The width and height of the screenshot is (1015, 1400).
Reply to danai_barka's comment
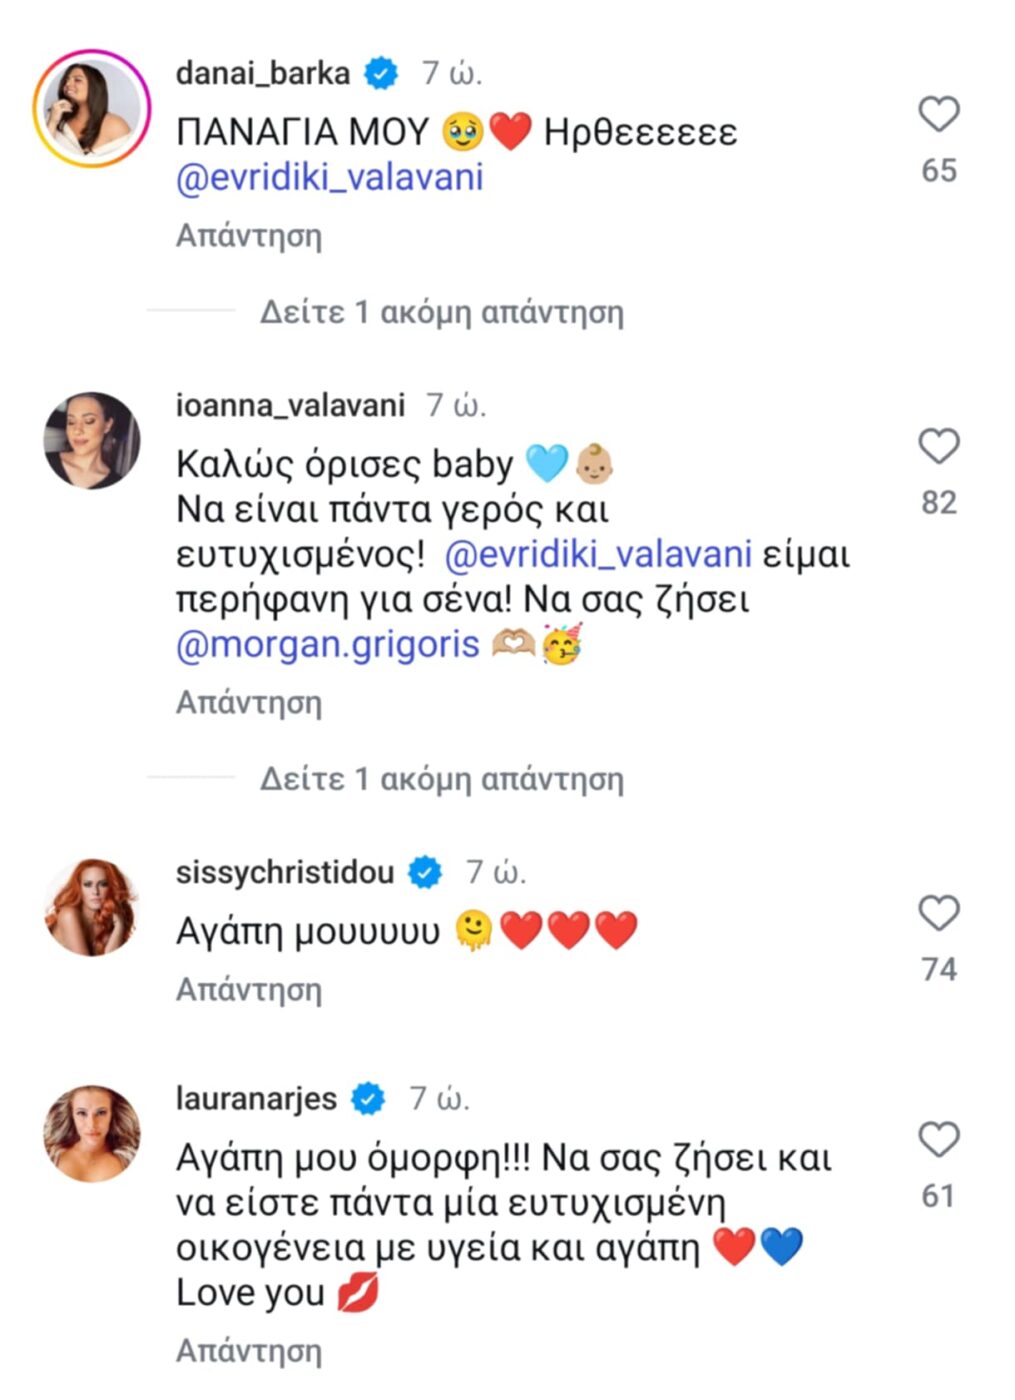click(249, 236)
